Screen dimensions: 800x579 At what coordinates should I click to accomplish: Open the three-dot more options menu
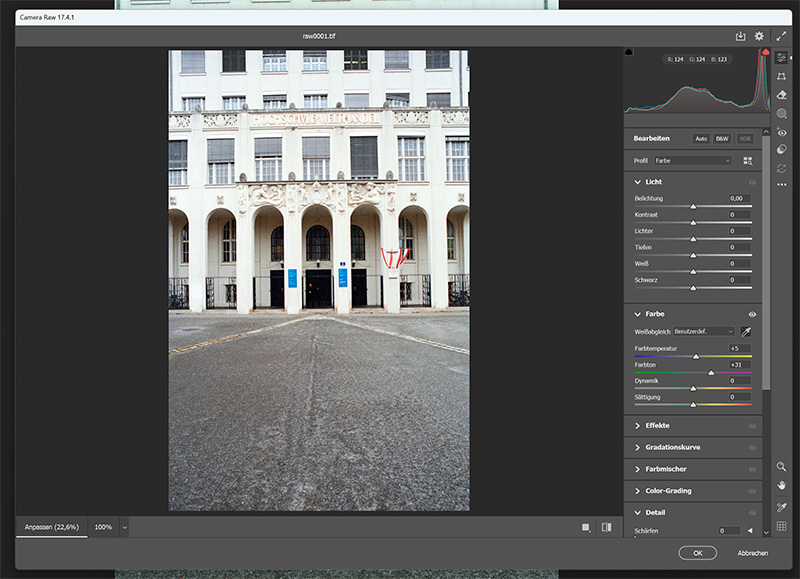tap(781, 185)
